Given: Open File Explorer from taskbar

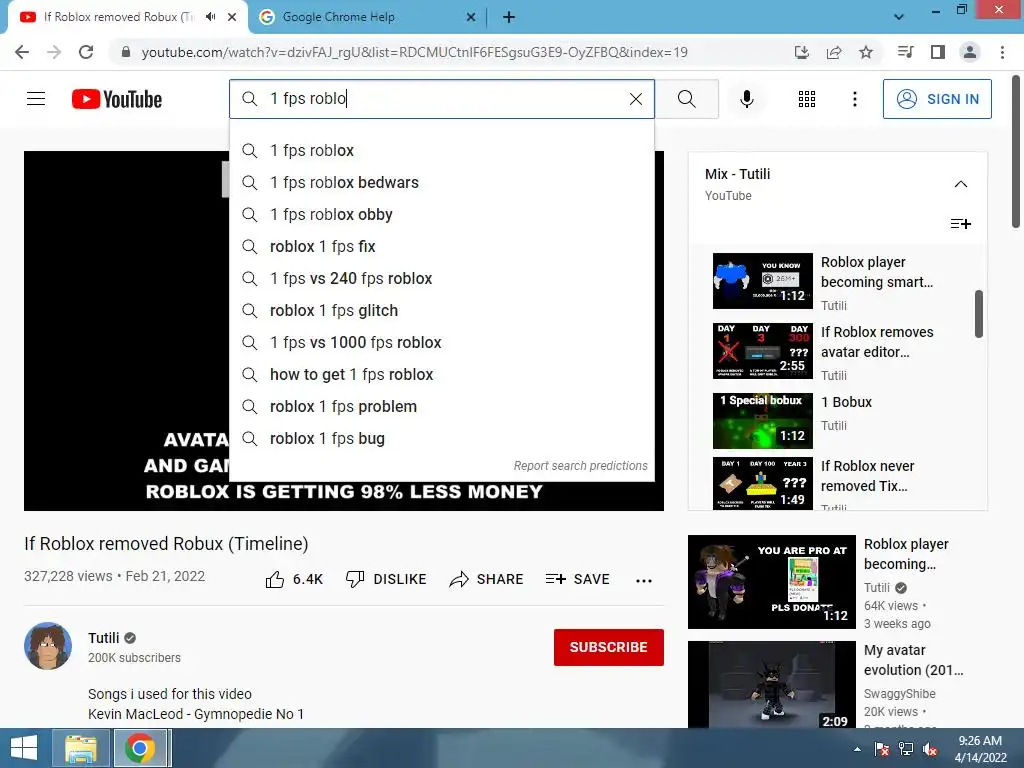Looking at the screenshot, I should click(x=81, y=748).
